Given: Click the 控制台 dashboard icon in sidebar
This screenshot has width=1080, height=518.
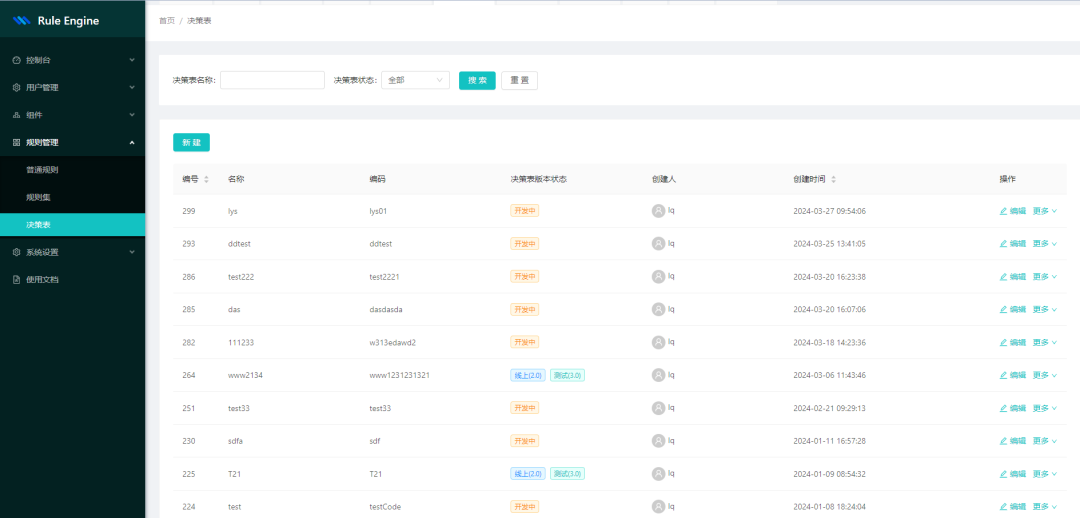Looking at the screenshot, I should [x=16, y=60].
